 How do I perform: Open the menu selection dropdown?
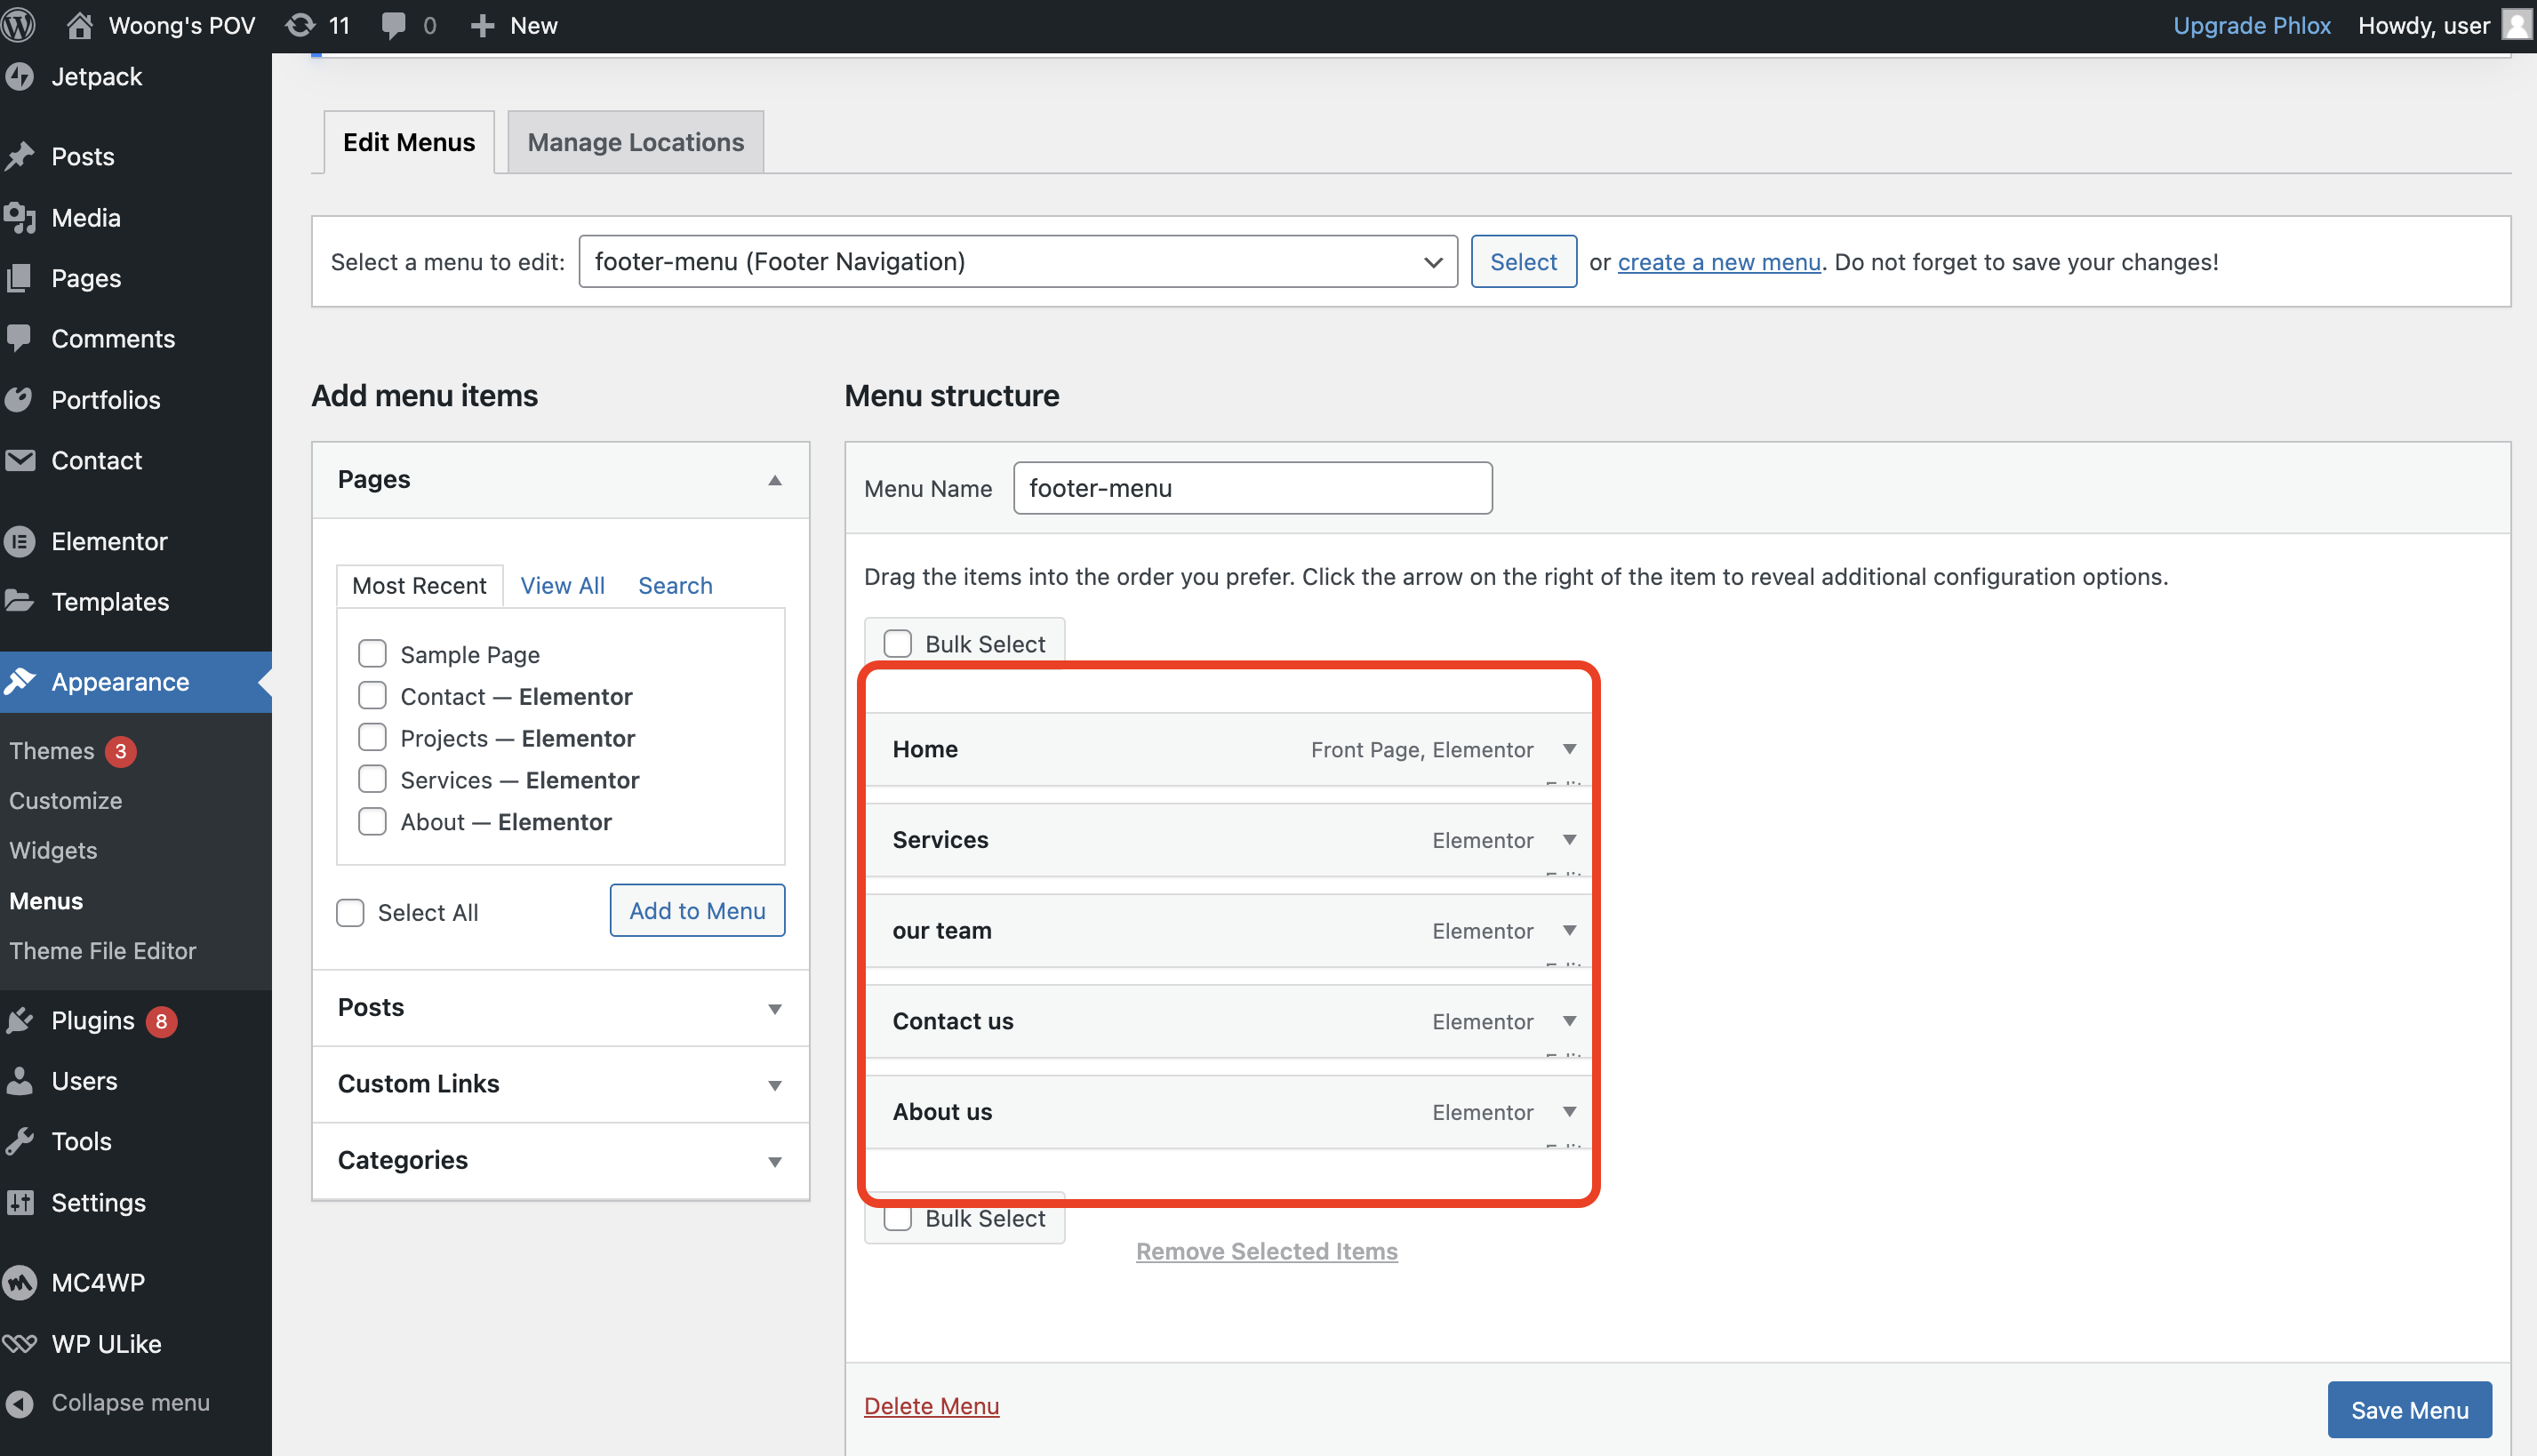pos(1017,261)
